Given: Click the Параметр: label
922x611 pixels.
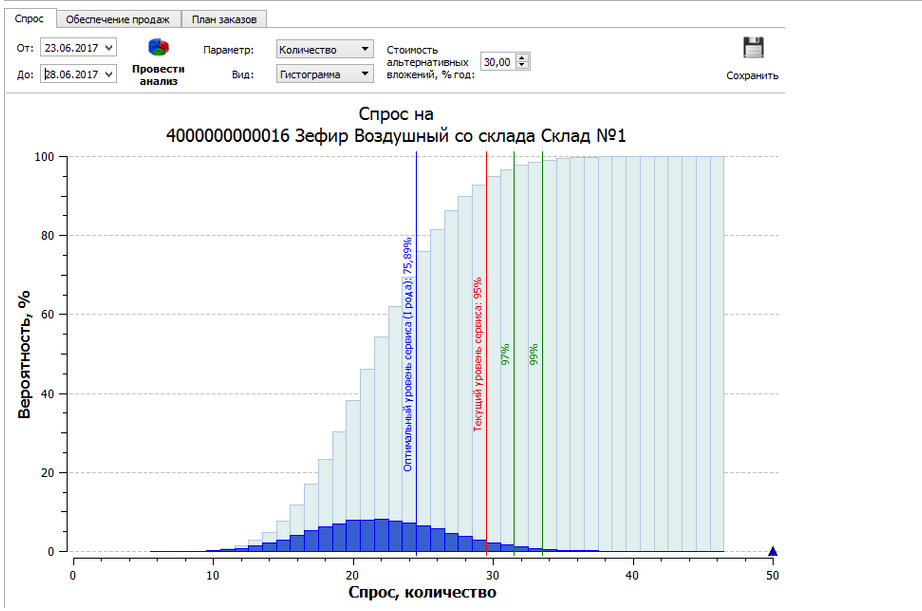Looking at the screenshot, I should pos(229,50).
